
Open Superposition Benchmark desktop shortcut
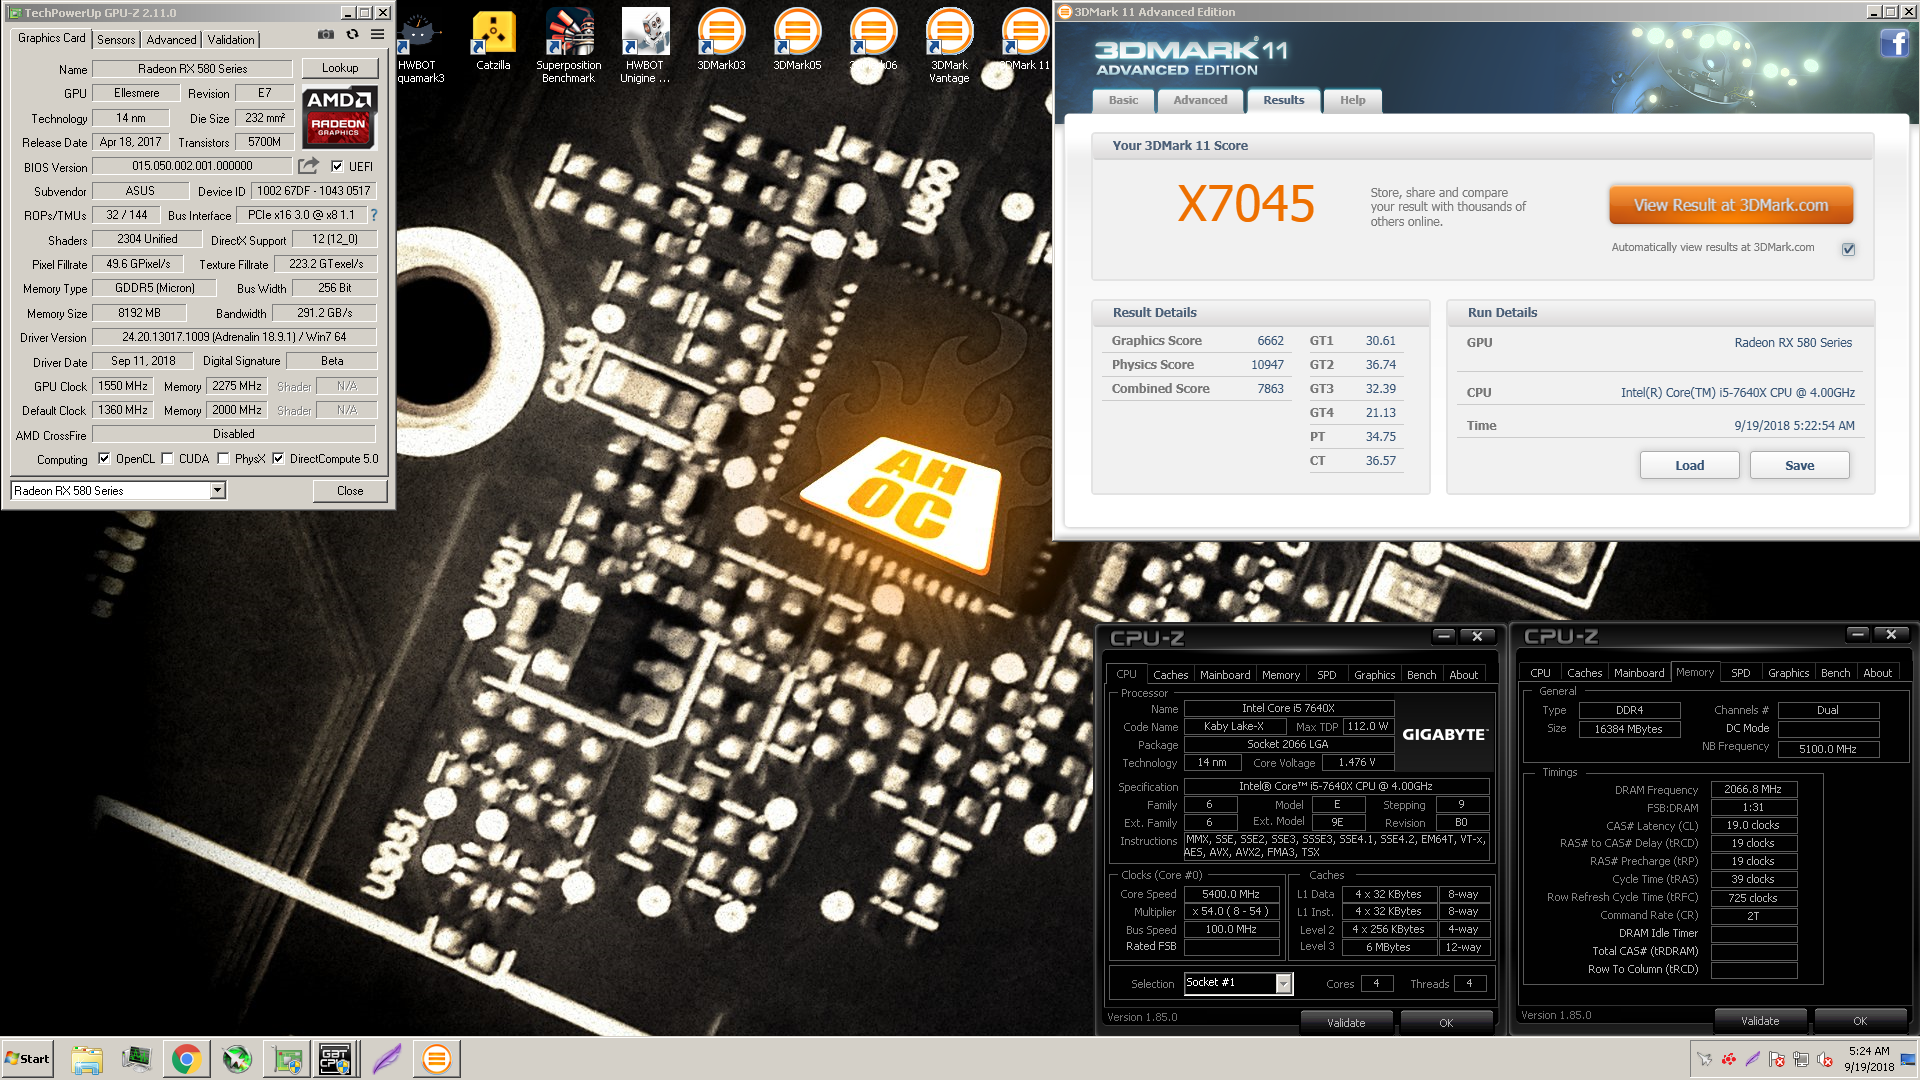[x=568, y=47]
